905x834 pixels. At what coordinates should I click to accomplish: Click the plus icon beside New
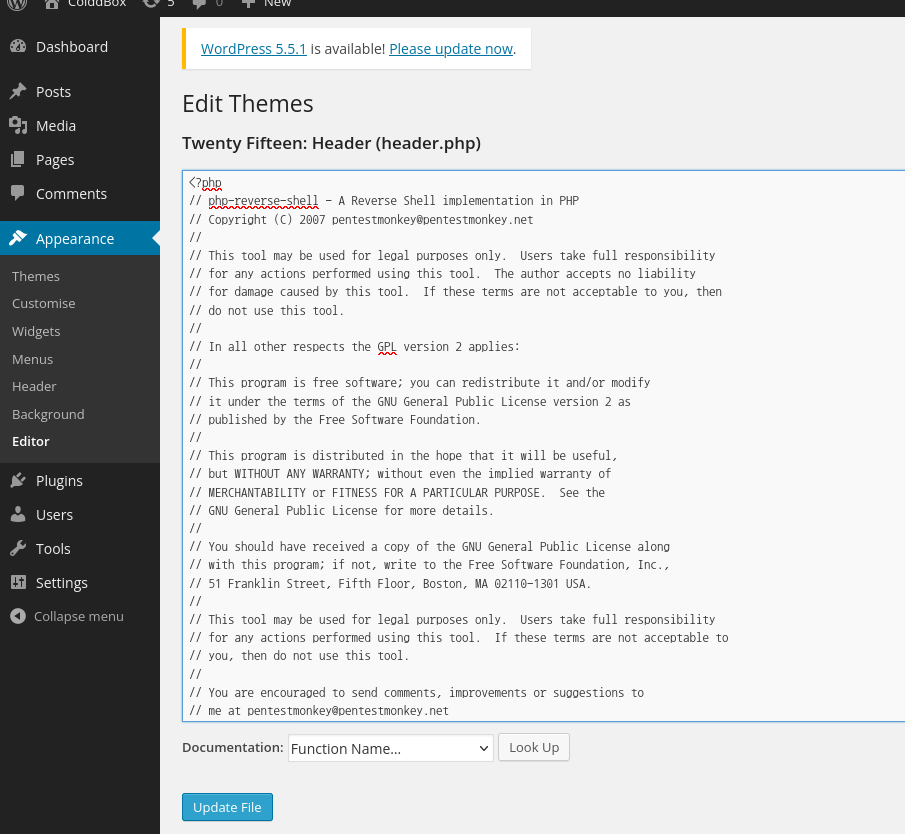point(248,3)
